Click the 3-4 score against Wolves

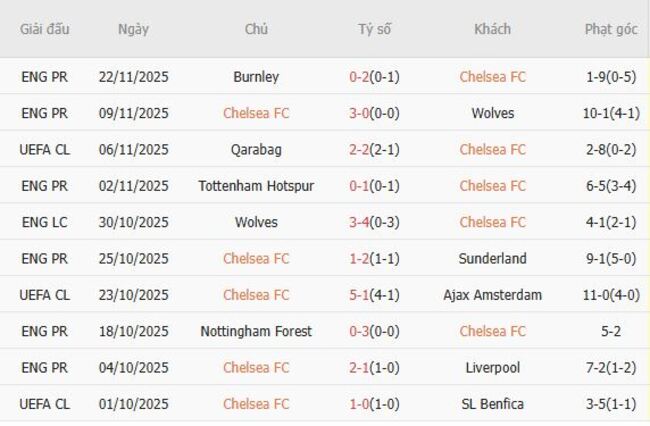359,222
